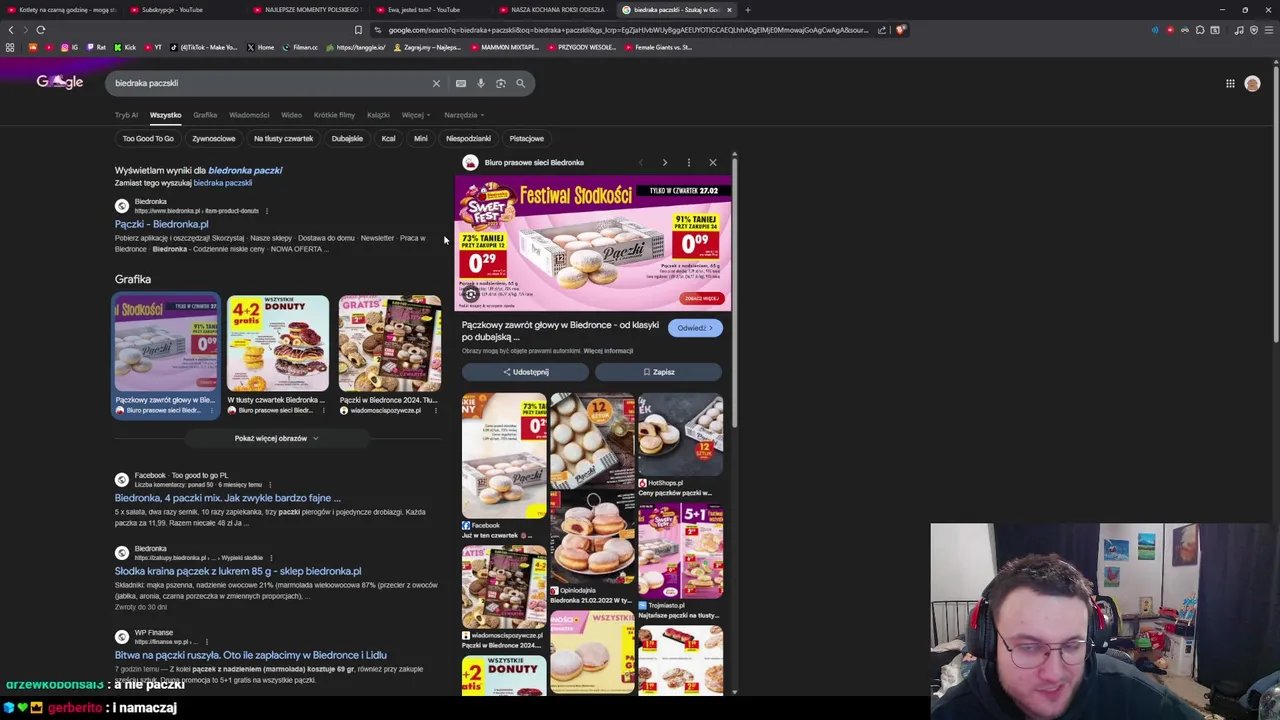Open the on-screen keyboard input tool

pyautogui.click(x=460, y=83)
